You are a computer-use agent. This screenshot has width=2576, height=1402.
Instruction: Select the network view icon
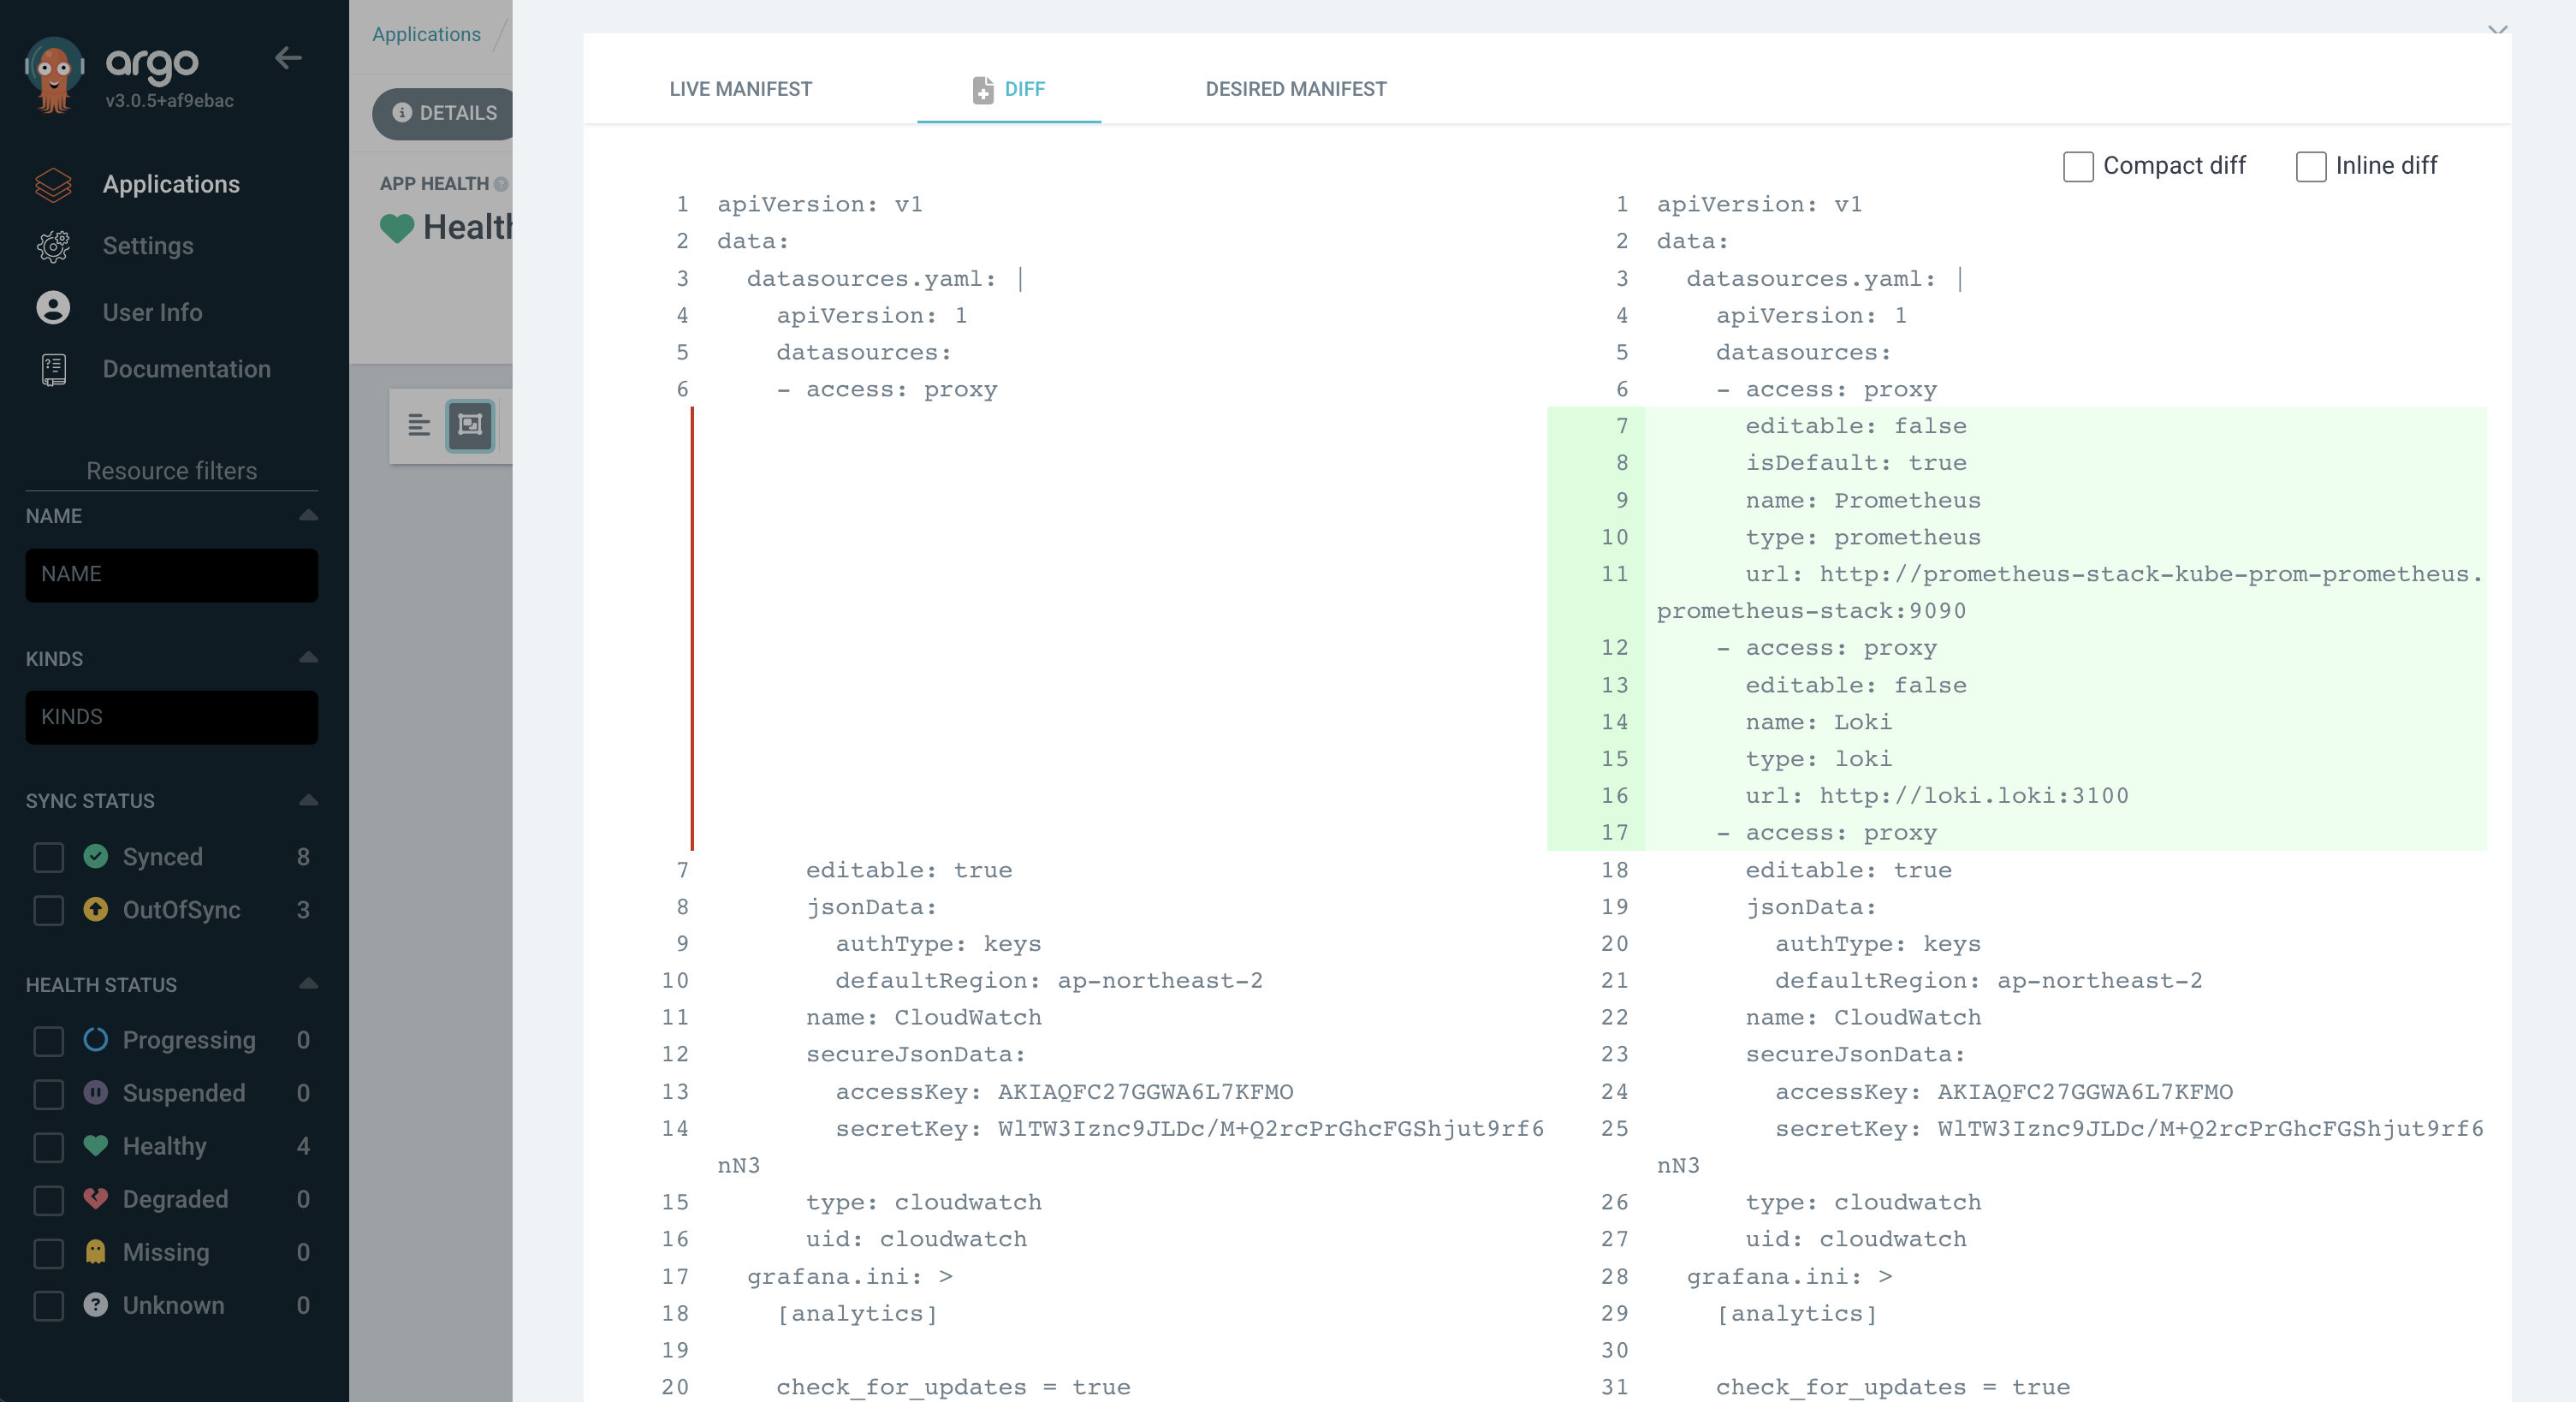click(470, 426)
